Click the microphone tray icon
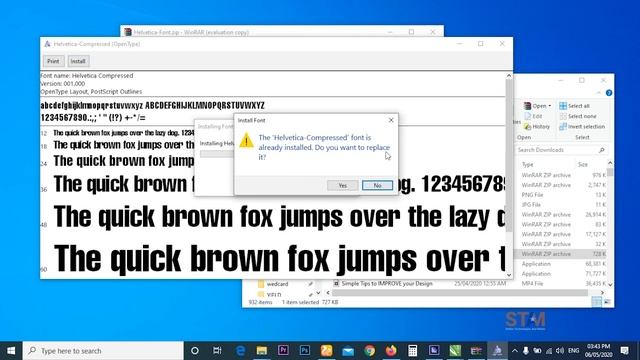 (526, 351)
